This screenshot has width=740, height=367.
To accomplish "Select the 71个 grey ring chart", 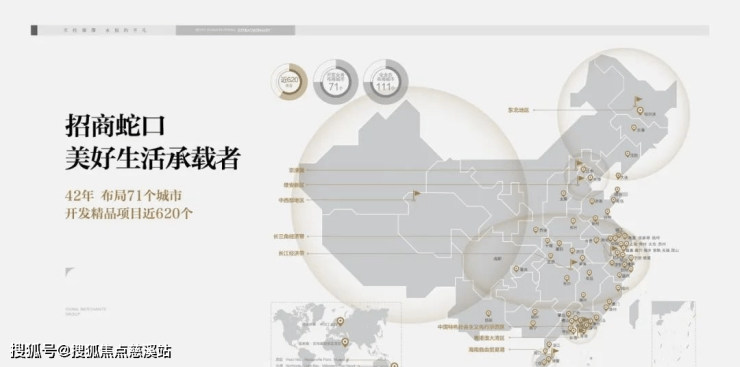I will [x=336, y=82].
